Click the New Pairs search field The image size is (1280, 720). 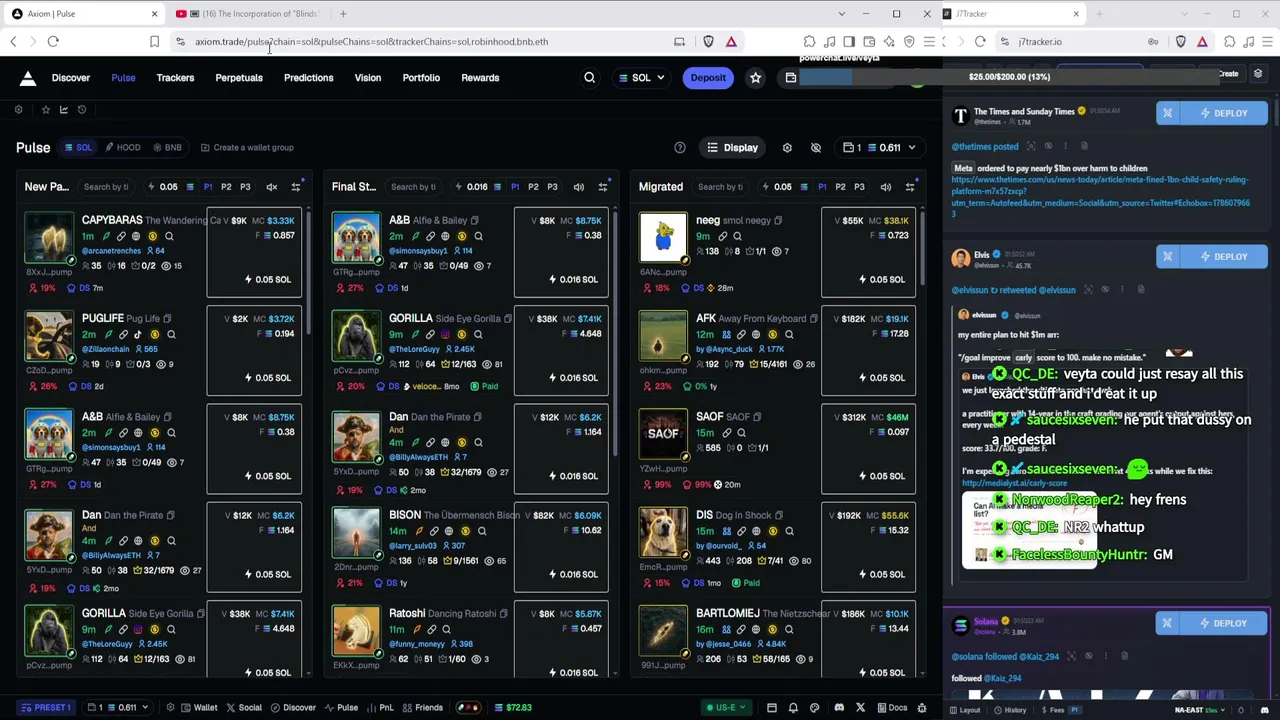(105, 187)
